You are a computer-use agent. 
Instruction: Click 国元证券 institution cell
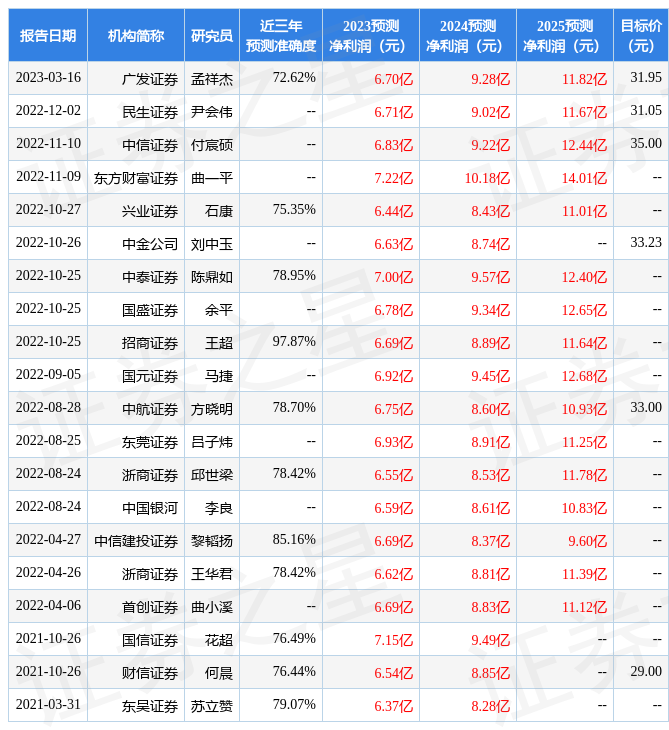point(150,377)
